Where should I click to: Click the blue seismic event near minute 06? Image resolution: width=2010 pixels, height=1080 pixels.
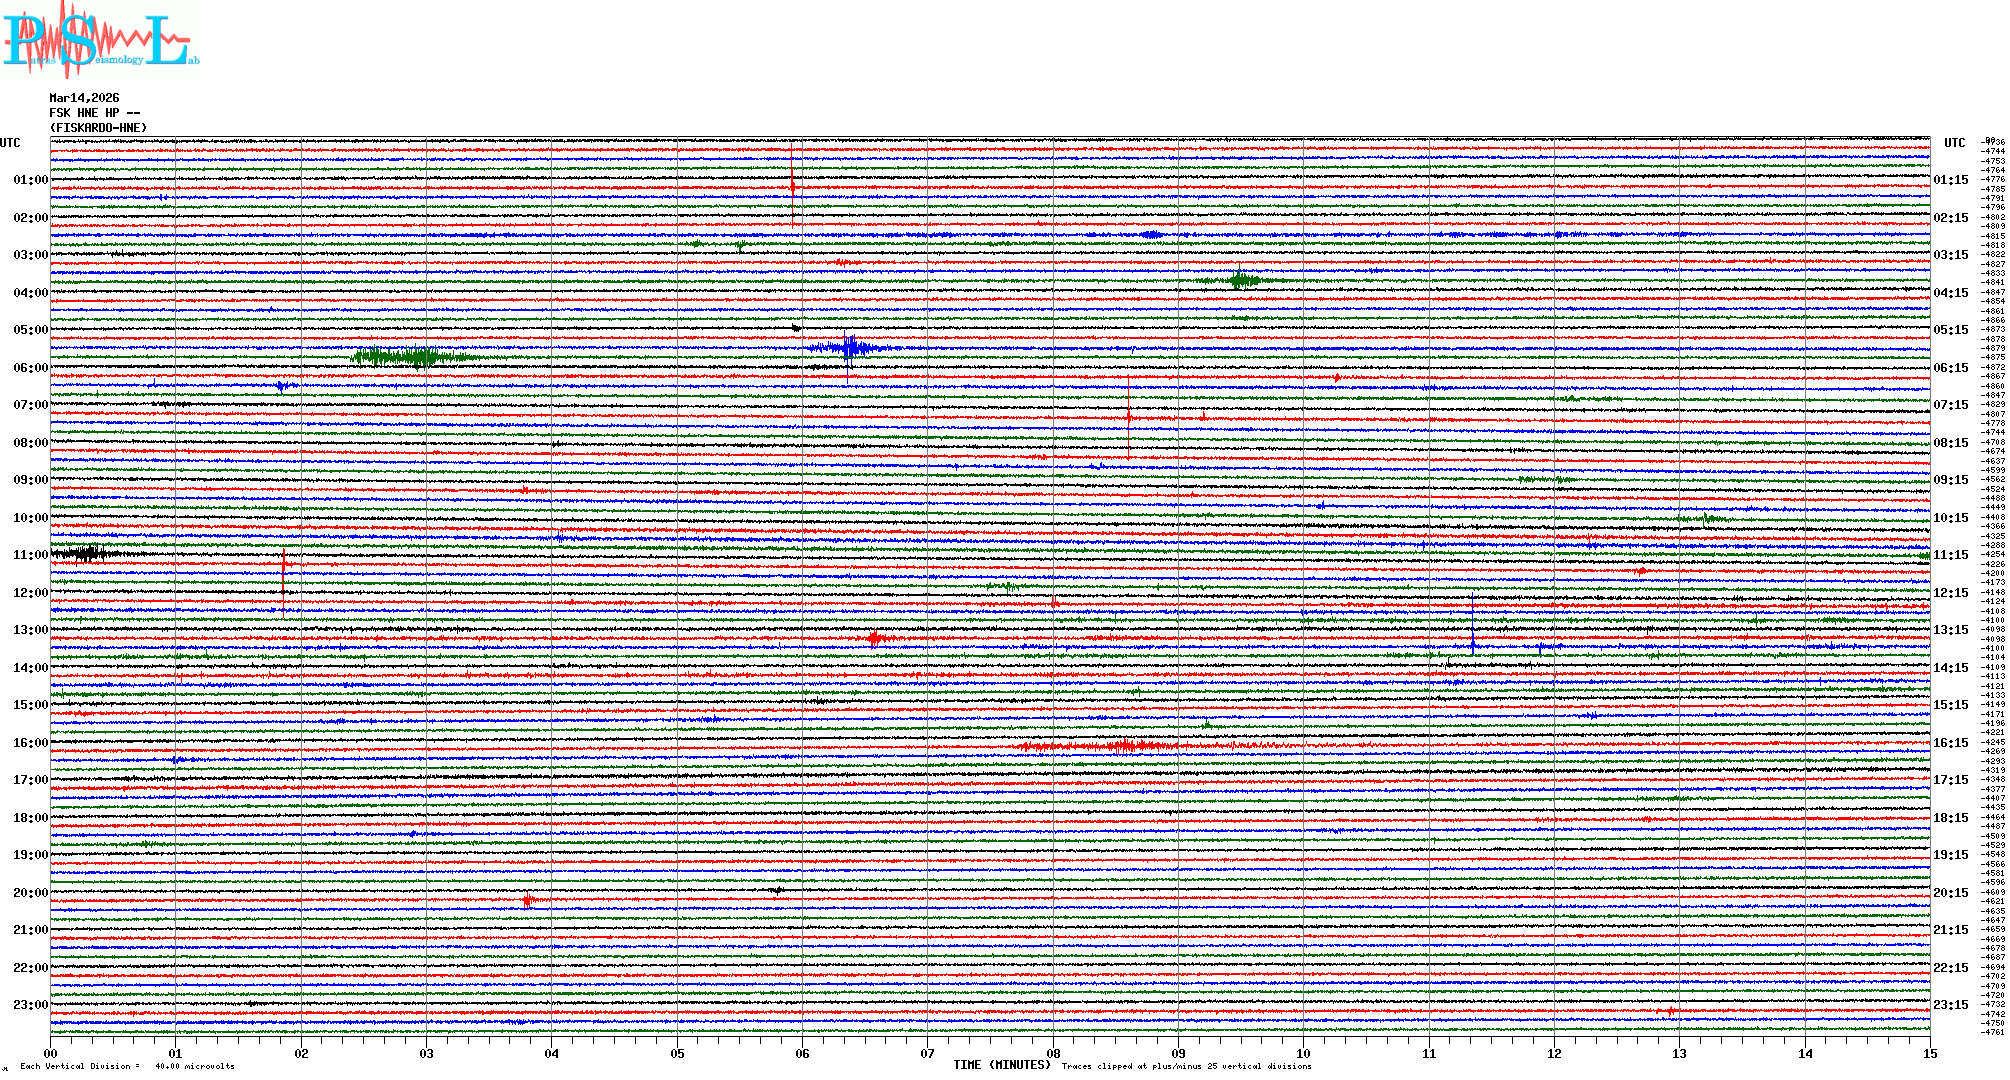[849, 348]
